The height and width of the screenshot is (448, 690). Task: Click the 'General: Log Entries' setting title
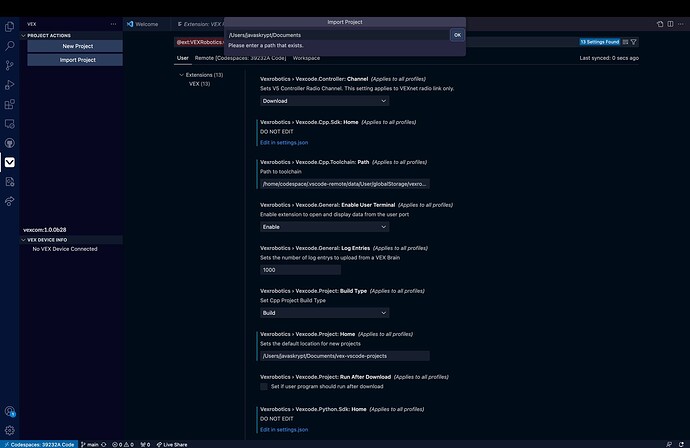(315, 248)
